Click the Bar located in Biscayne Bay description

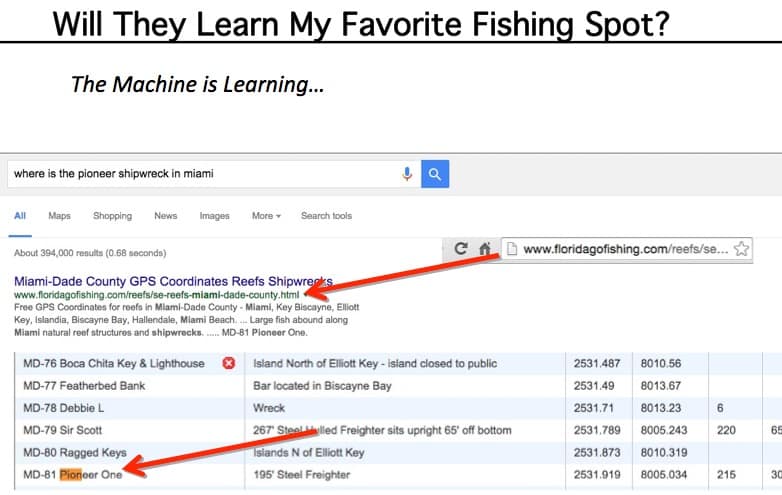tap(322, 386)
